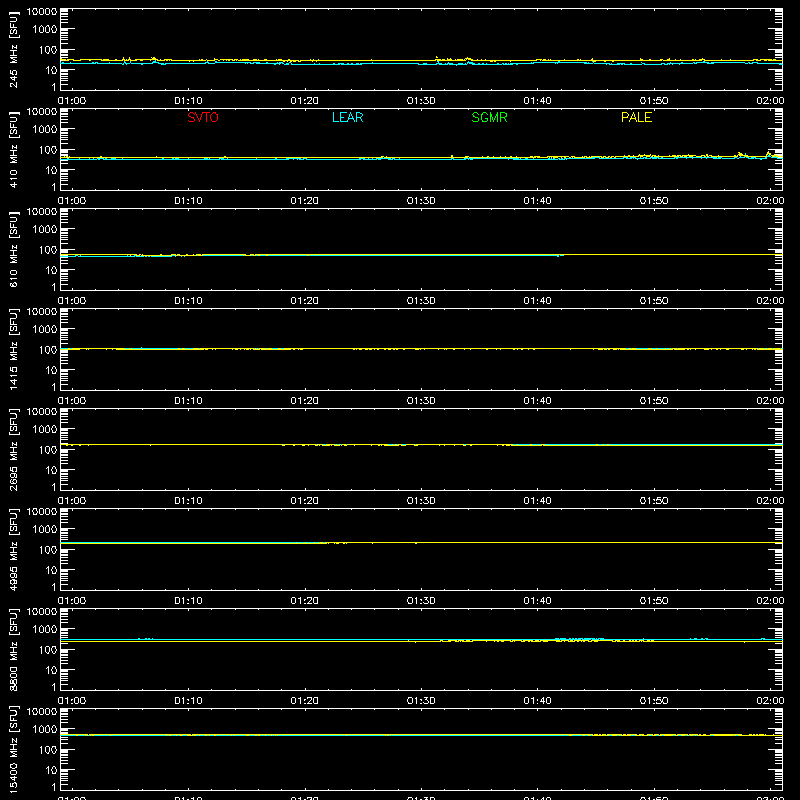Click the 245 MHz [SFU] axis title
Image resolution: width=800 pixels, height=800 pixels.
click(14, 49)
